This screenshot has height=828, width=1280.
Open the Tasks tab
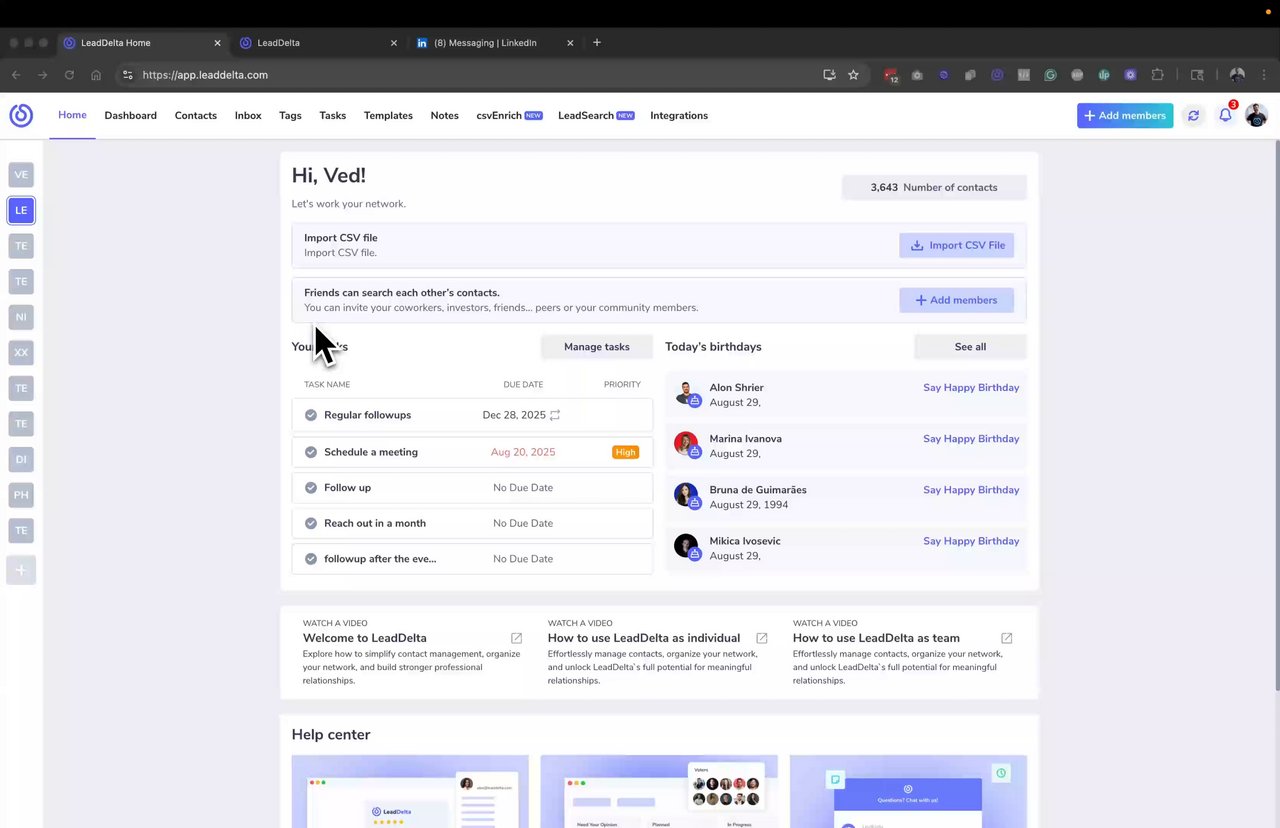coord(333,116)
